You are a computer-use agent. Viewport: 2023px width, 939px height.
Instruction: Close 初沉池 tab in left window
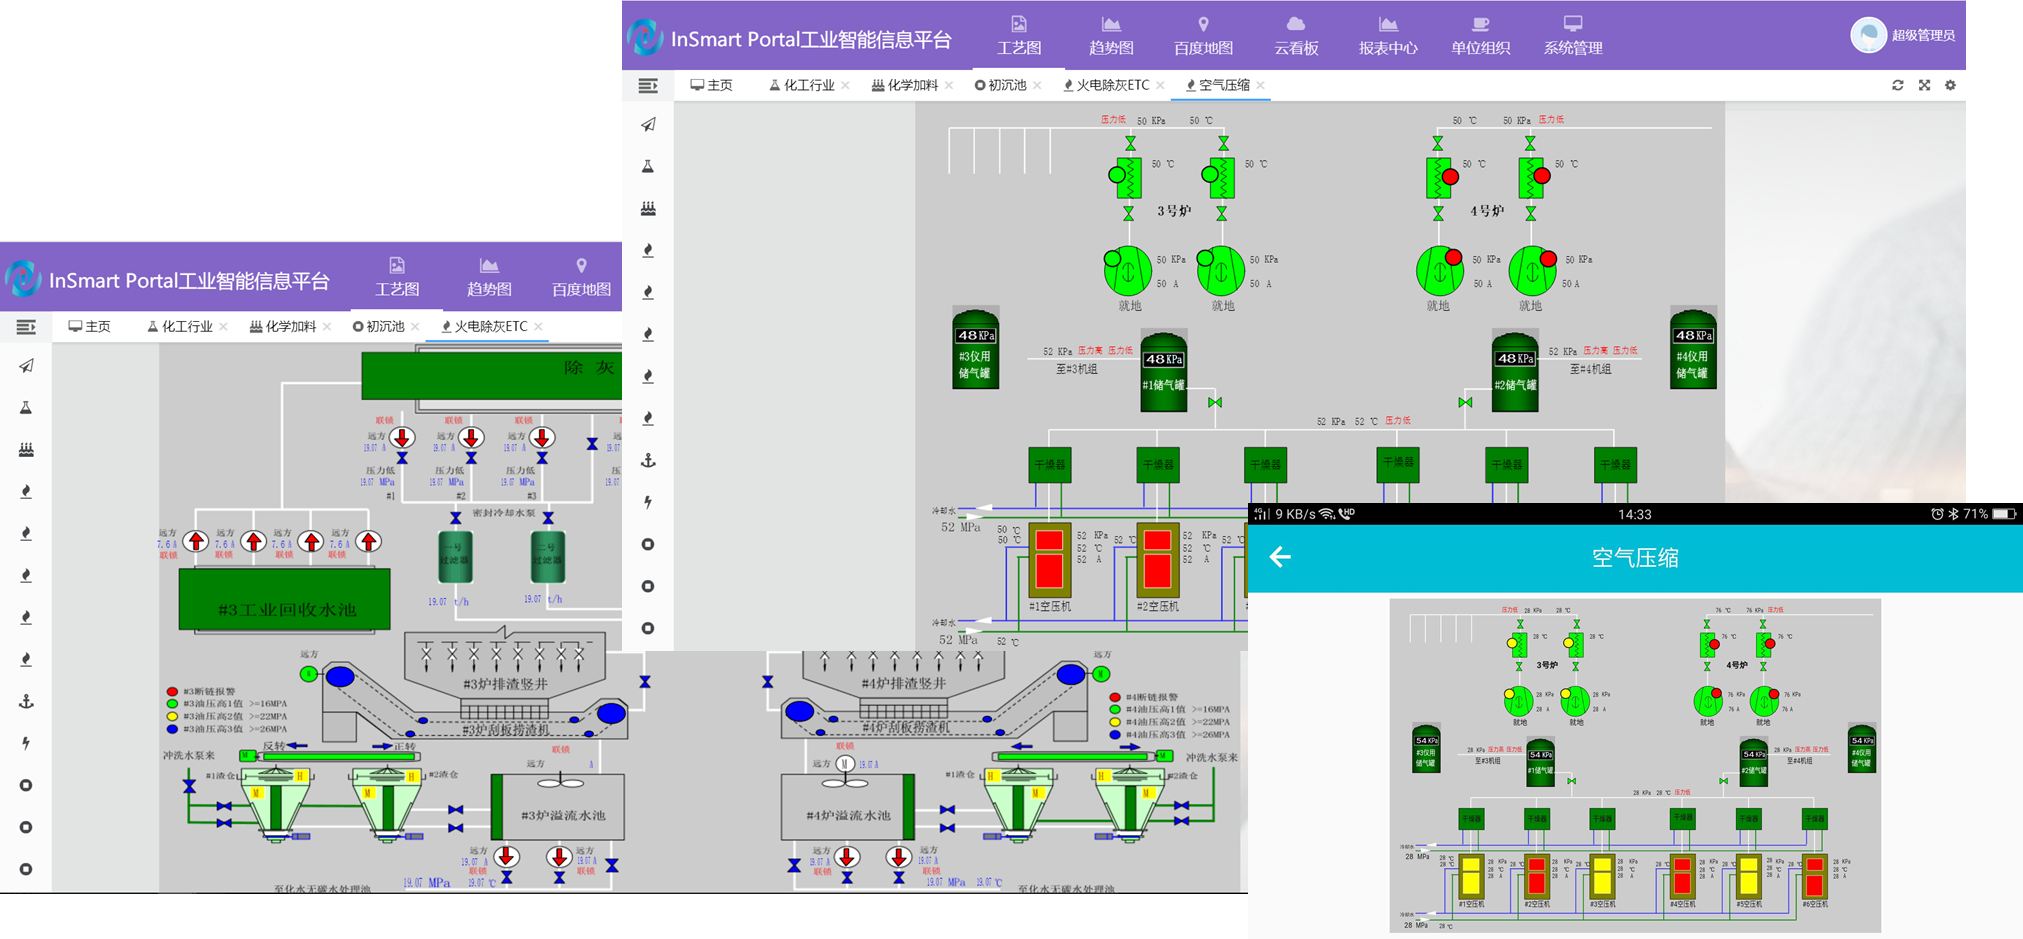coord(415,327)
